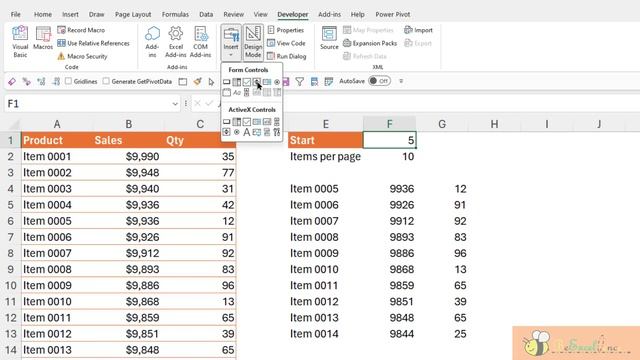Screen dimensions: 640x360
Task: Select row 7 header
Action: 10,237
